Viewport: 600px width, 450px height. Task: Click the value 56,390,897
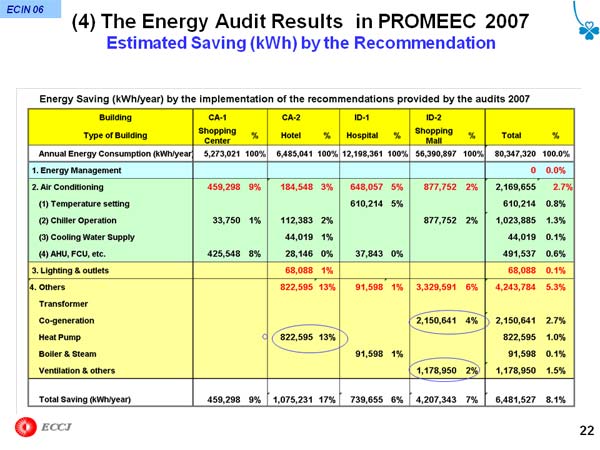point(435,154)
